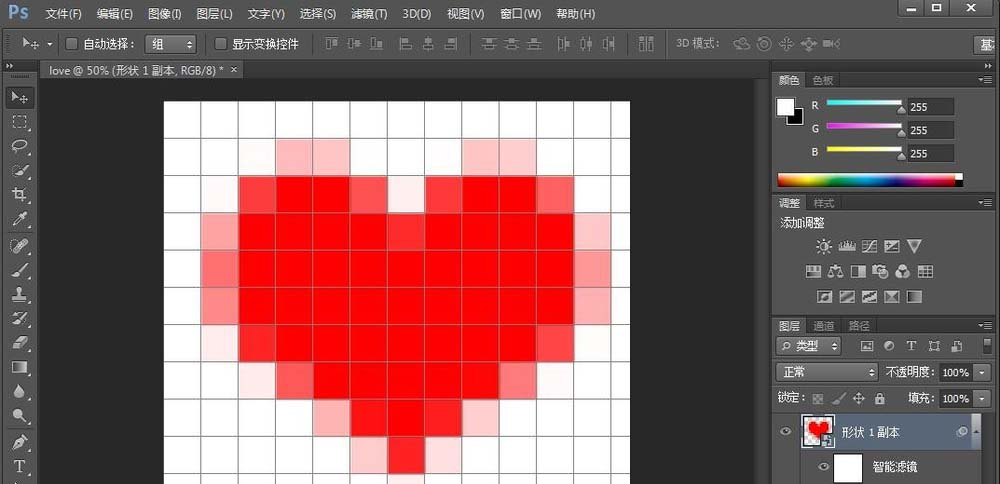Toggle lock image pixels (brush icon)
Screen dimensions: 1000x484
(x=838, y=399)
